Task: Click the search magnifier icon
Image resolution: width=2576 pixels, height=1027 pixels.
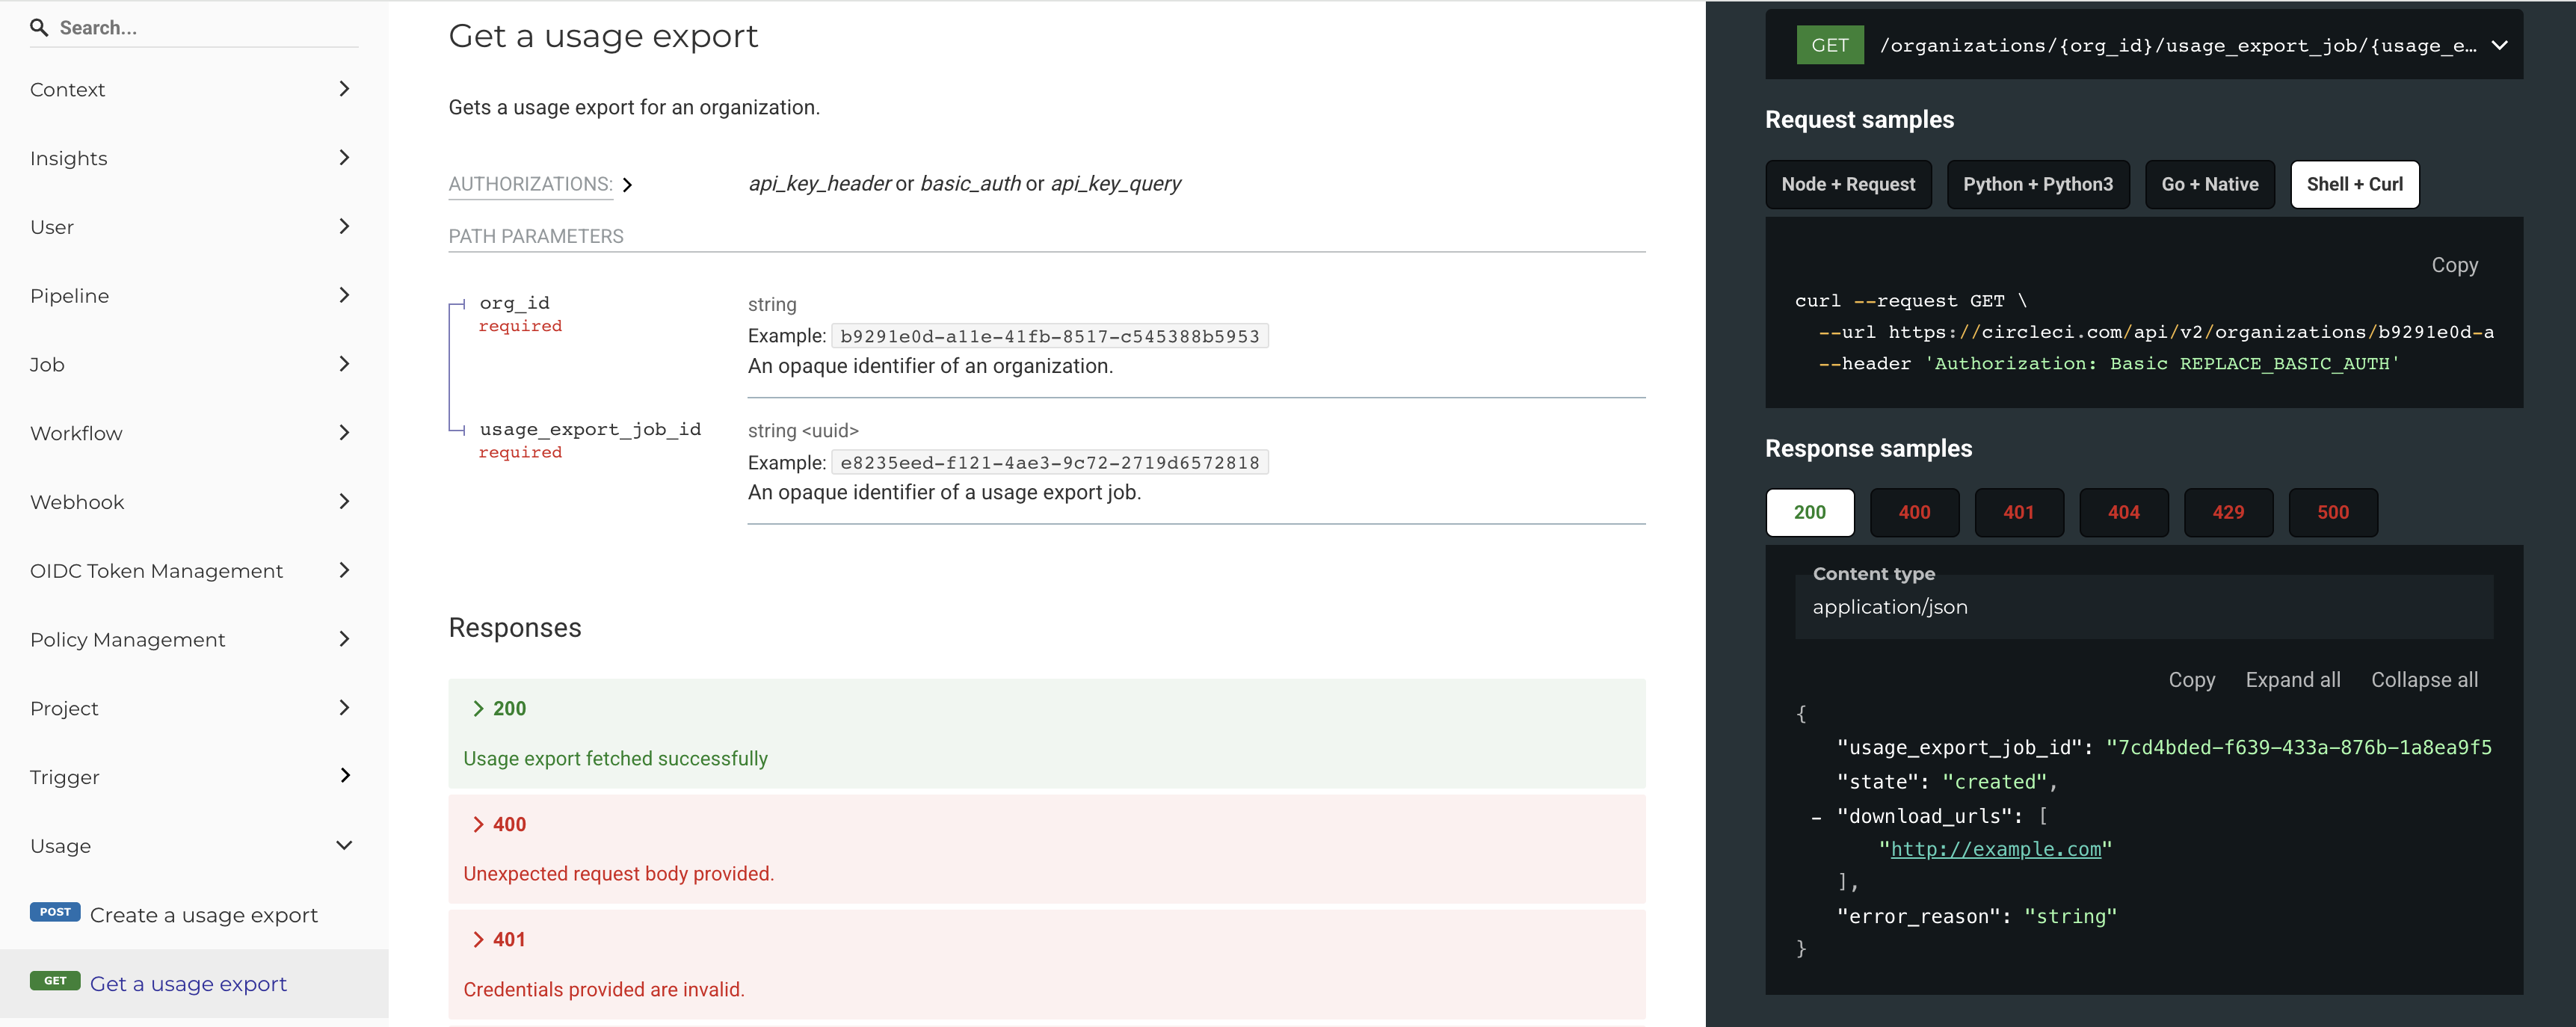Action: (x=39, y=27)
